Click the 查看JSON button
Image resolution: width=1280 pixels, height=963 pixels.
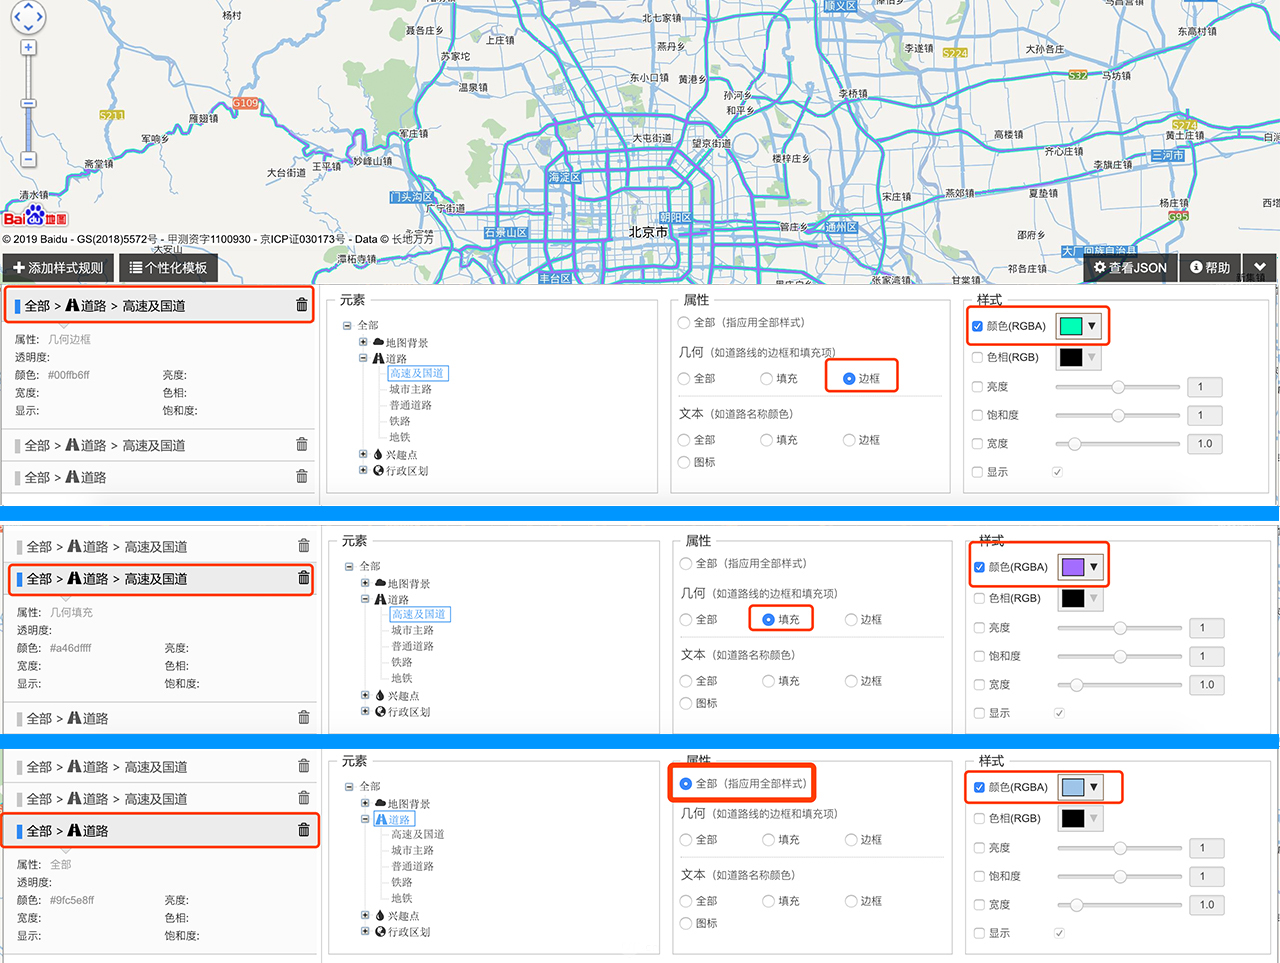click(1130, 267)
